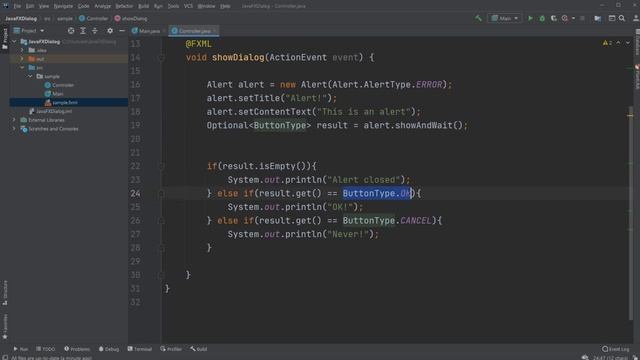
Task: Collapse the src folder node
Action: click(x=22, y=68)
